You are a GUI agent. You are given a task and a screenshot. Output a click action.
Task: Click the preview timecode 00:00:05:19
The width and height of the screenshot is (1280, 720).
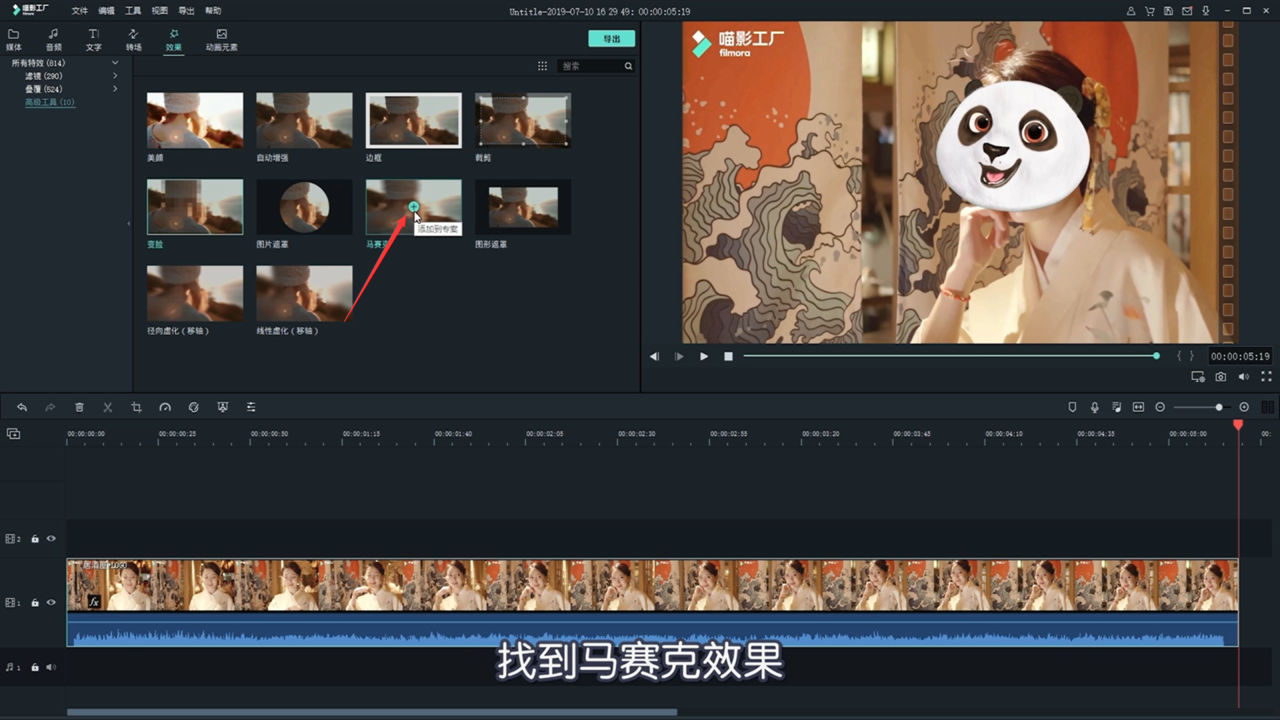point(1239,356)
